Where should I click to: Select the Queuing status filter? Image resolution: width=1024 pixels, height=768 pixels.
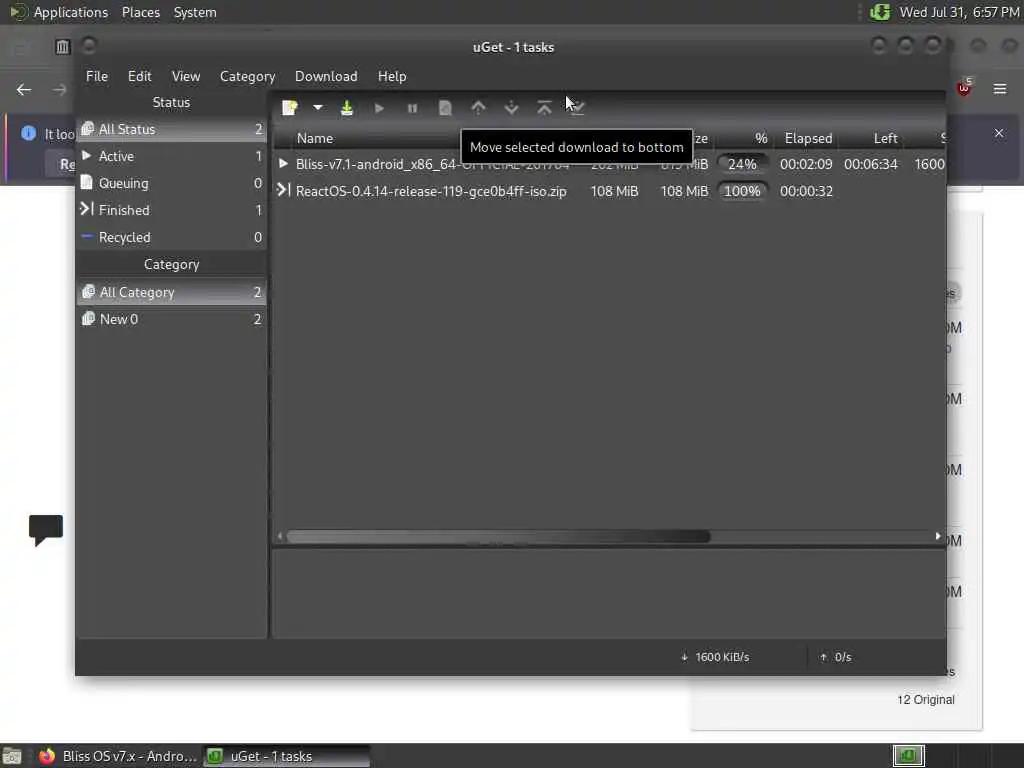click(172, 184)
